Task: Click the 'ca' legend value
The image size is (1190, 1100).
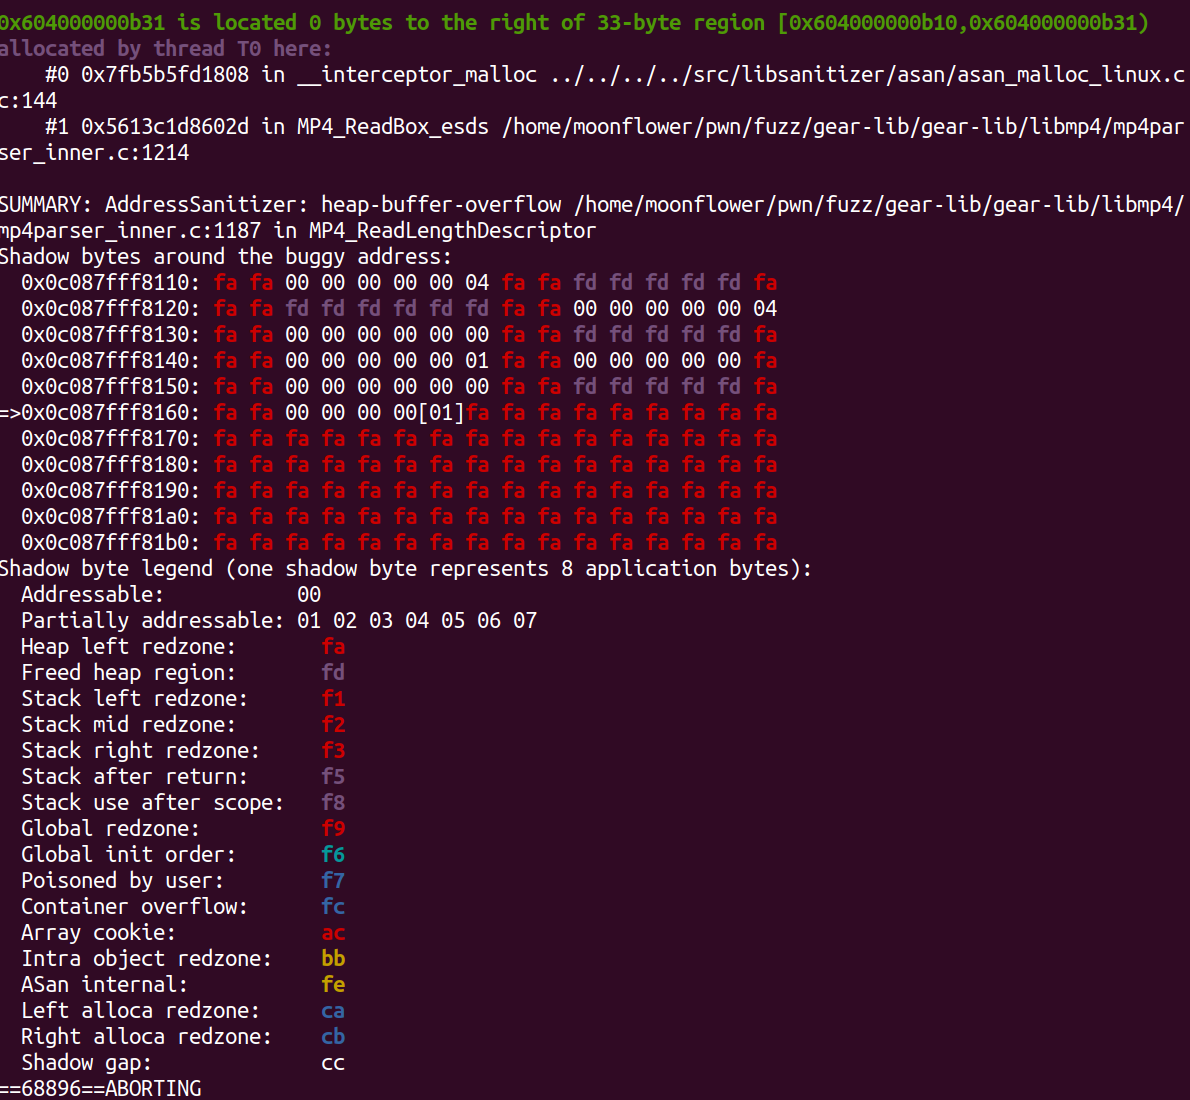Action: [x=333, y=1011]
